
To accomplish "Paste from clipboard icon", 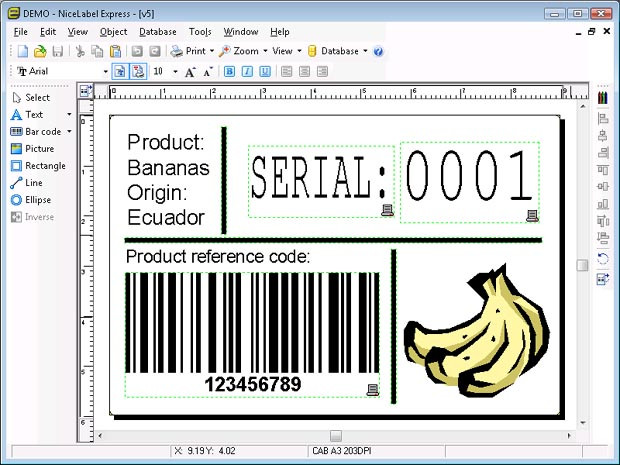I will [115, 51].
